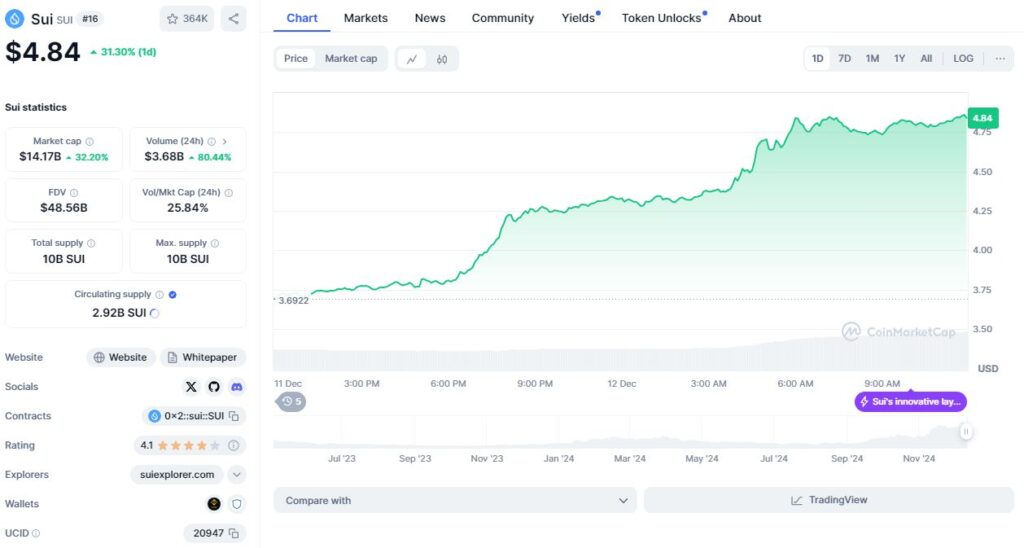Set chart range to 1D

pos(818,59)
